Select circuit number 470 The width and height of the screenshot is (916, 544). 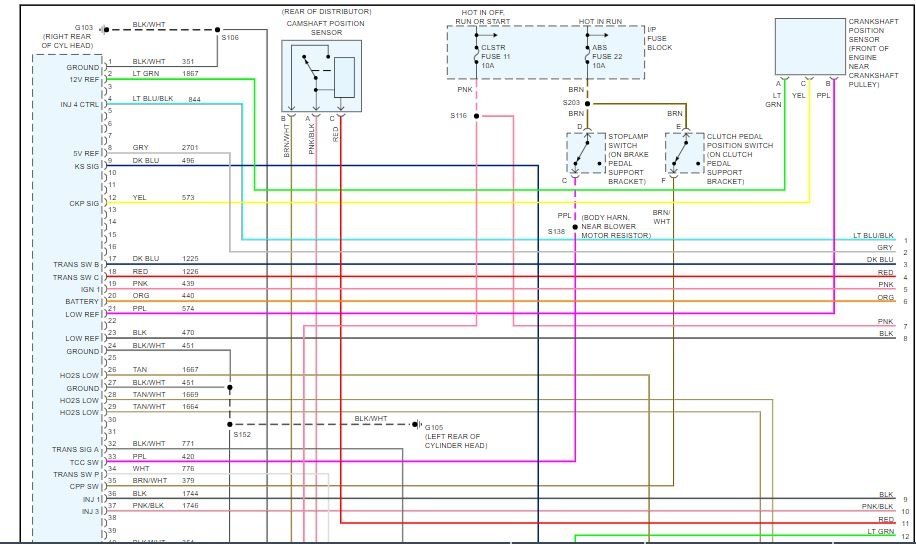188,332
